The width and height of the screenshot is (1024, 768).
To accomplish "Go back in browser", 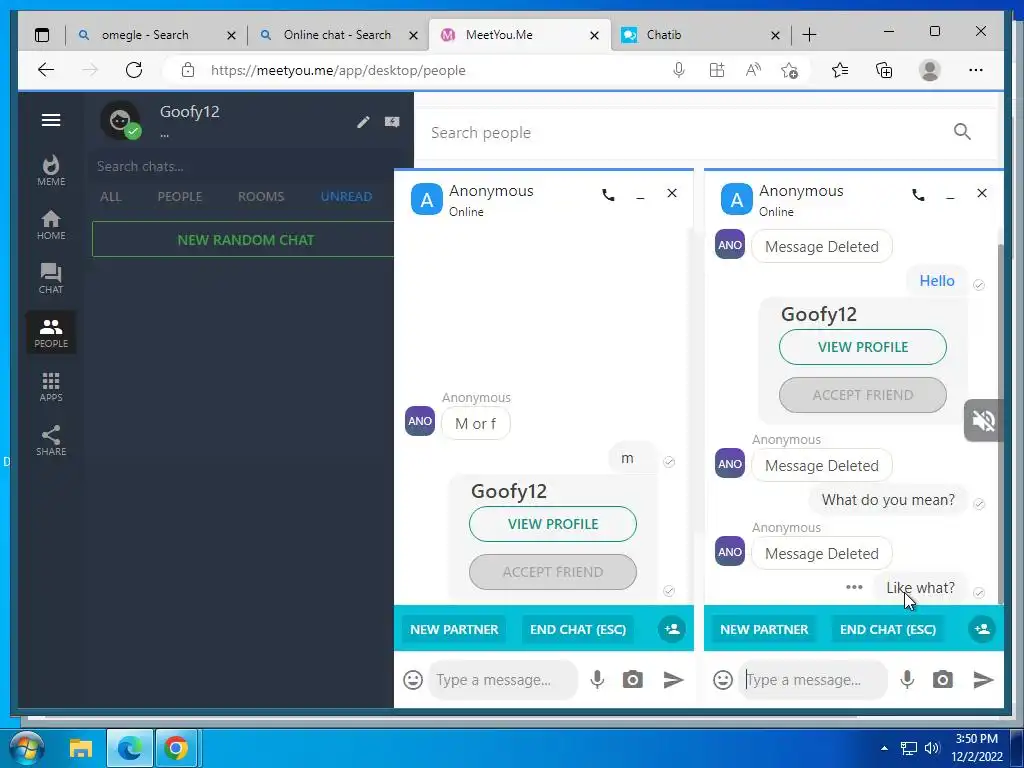I will [x=46, y=70].
